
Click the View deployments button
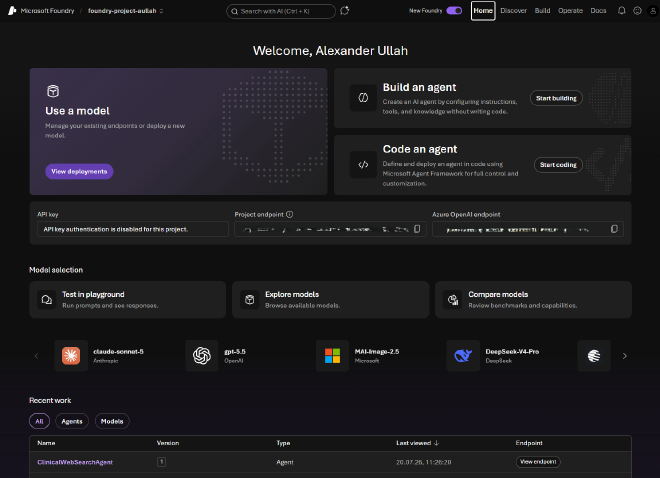click(79, 171)
